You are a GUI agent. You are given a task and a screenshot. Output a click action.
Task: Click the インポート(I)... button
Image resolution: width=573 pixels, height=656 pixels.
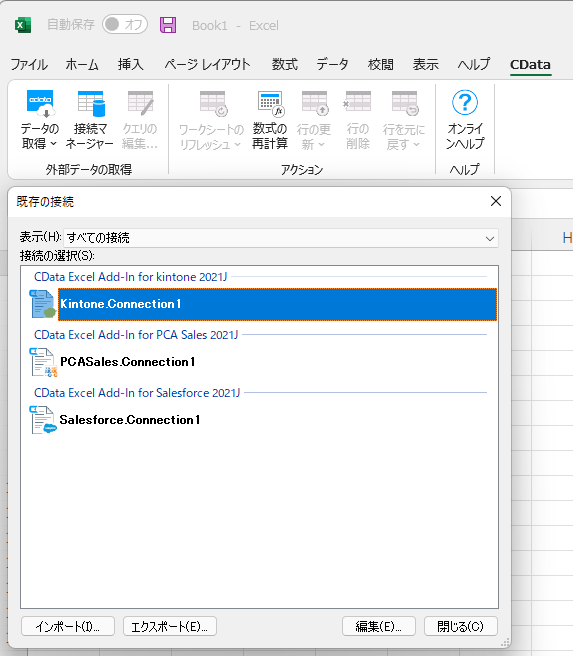click(x=68, y=626)
